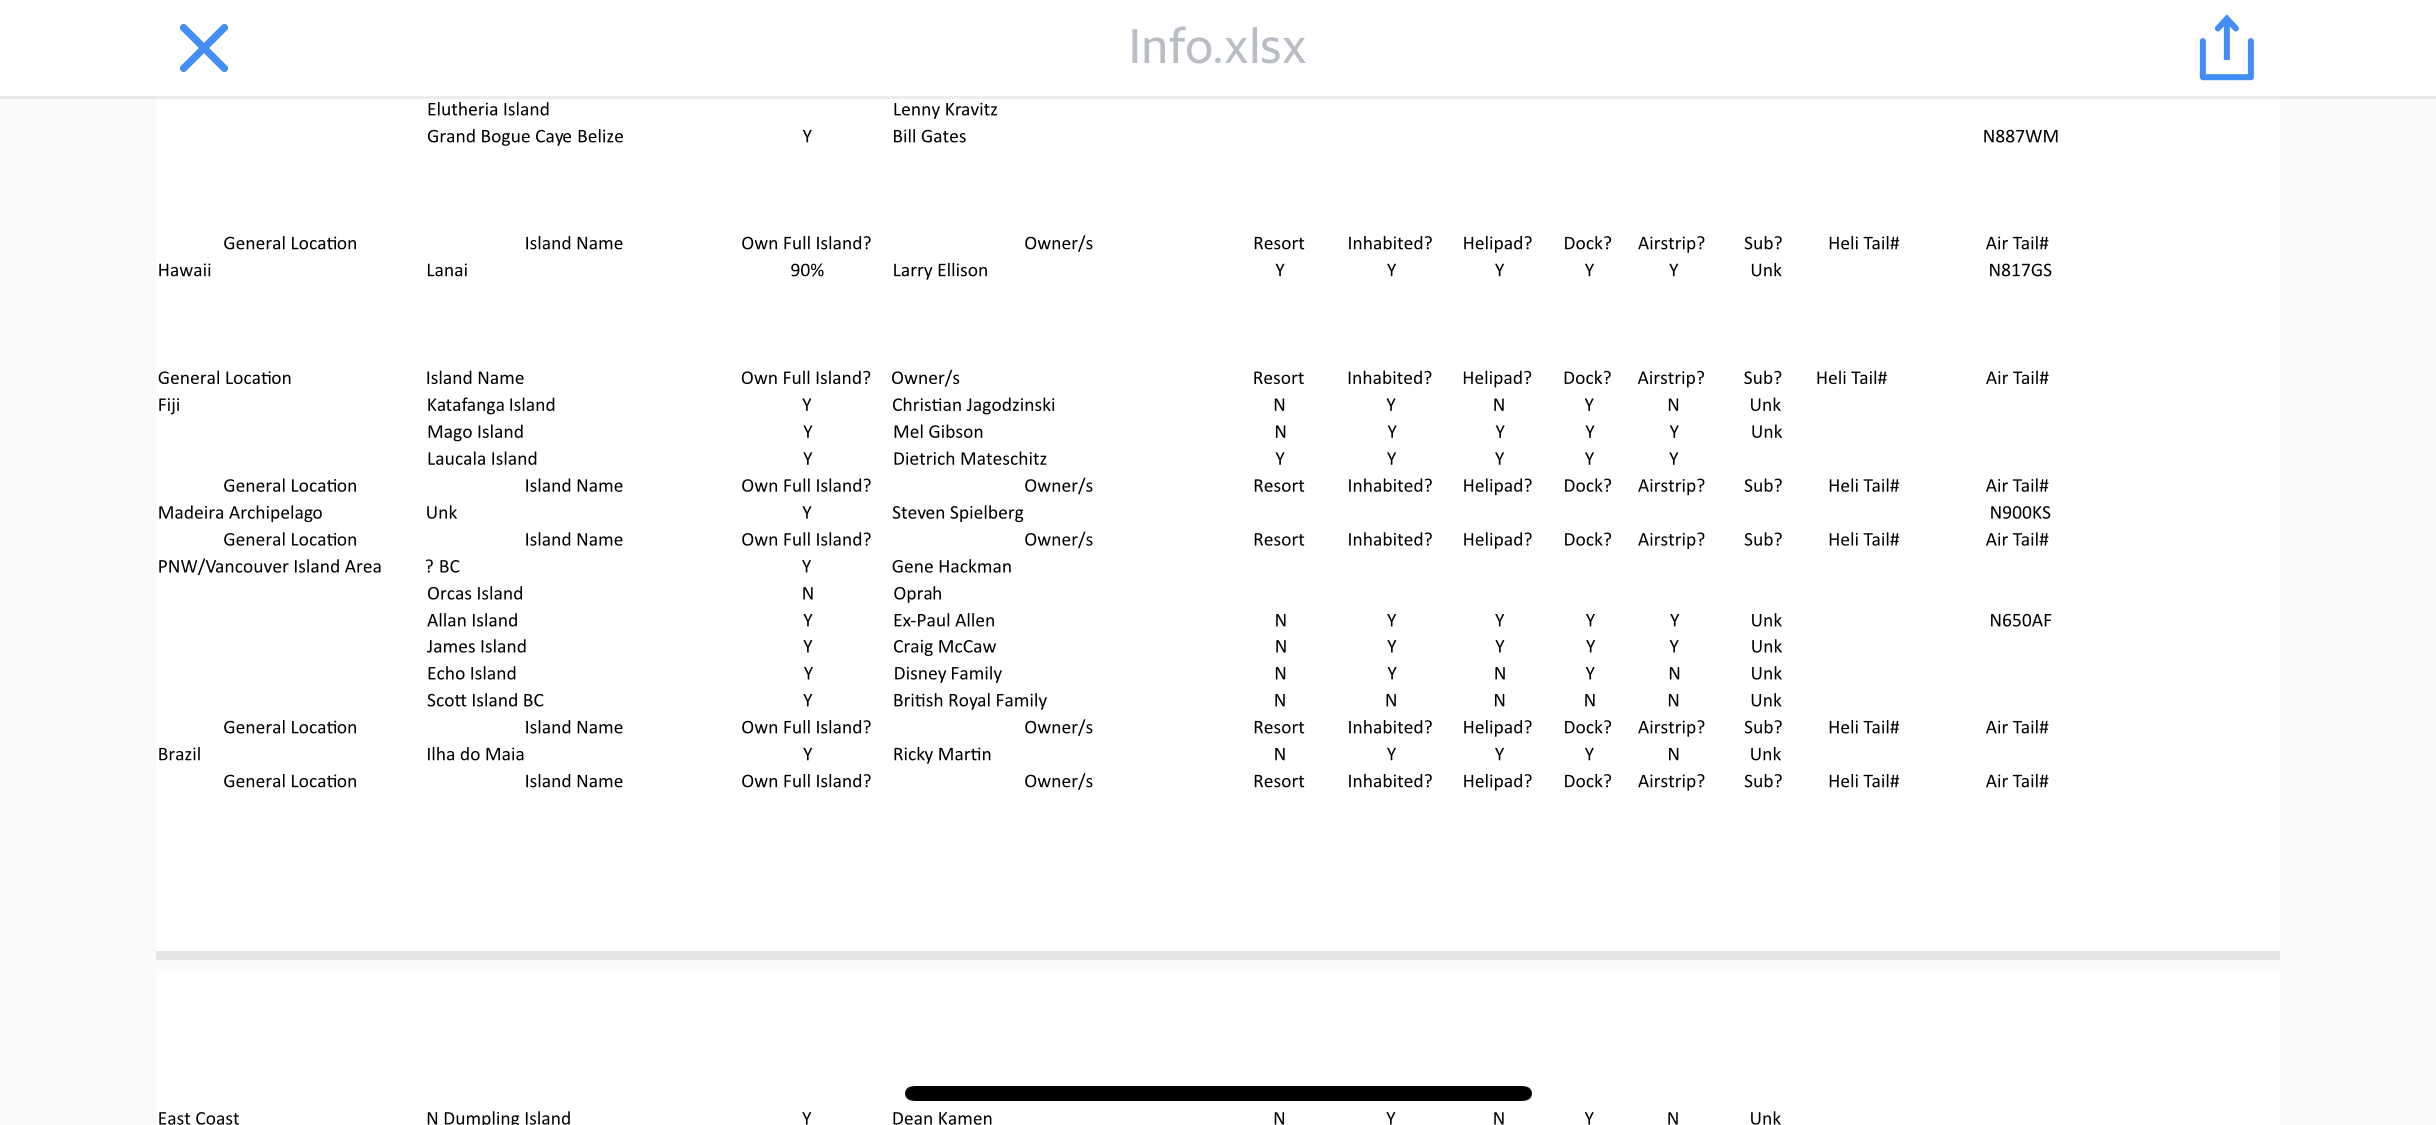Image resolution: width=2436 pixels, height=1125 pixels.
Task: Select the 'Mel Gibson' cell
Action: pyautogui.click(x=938, y=432)
